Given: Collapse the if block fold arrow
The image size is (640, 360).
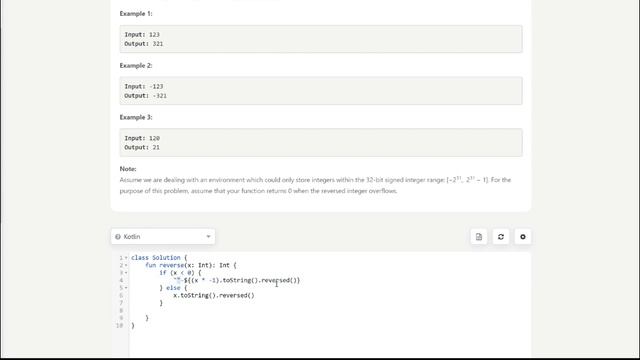Looking at the screenshot, I should click(126, 273).
